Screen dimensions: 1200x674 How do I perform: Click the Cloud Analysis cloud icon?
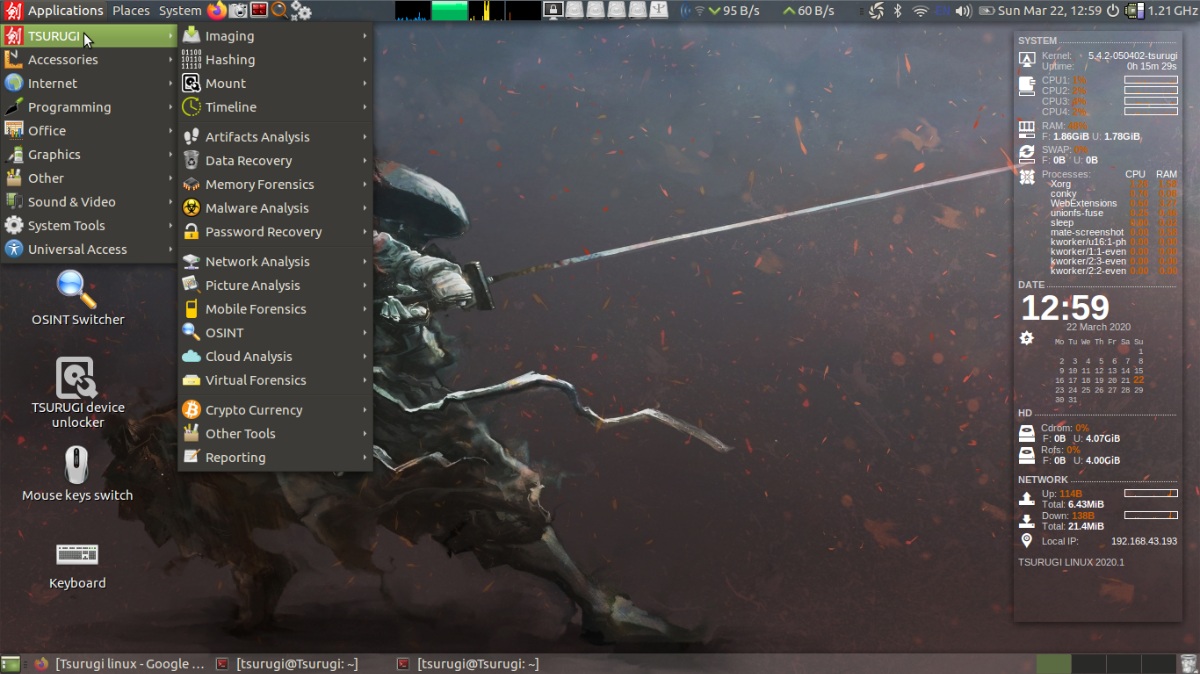click(x=191, y=356)
